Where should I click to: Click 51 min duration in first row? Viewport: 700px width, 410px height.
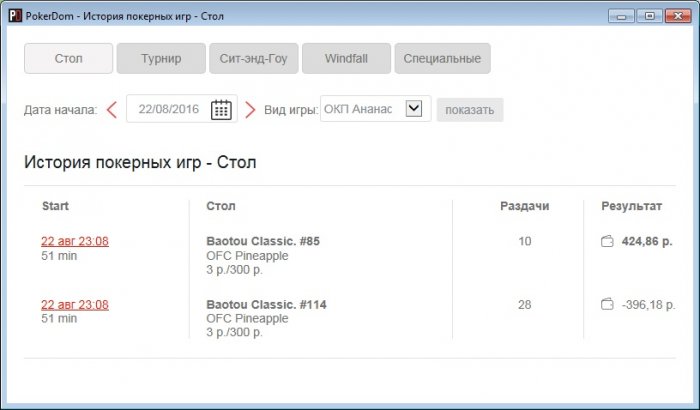(59, 256)
